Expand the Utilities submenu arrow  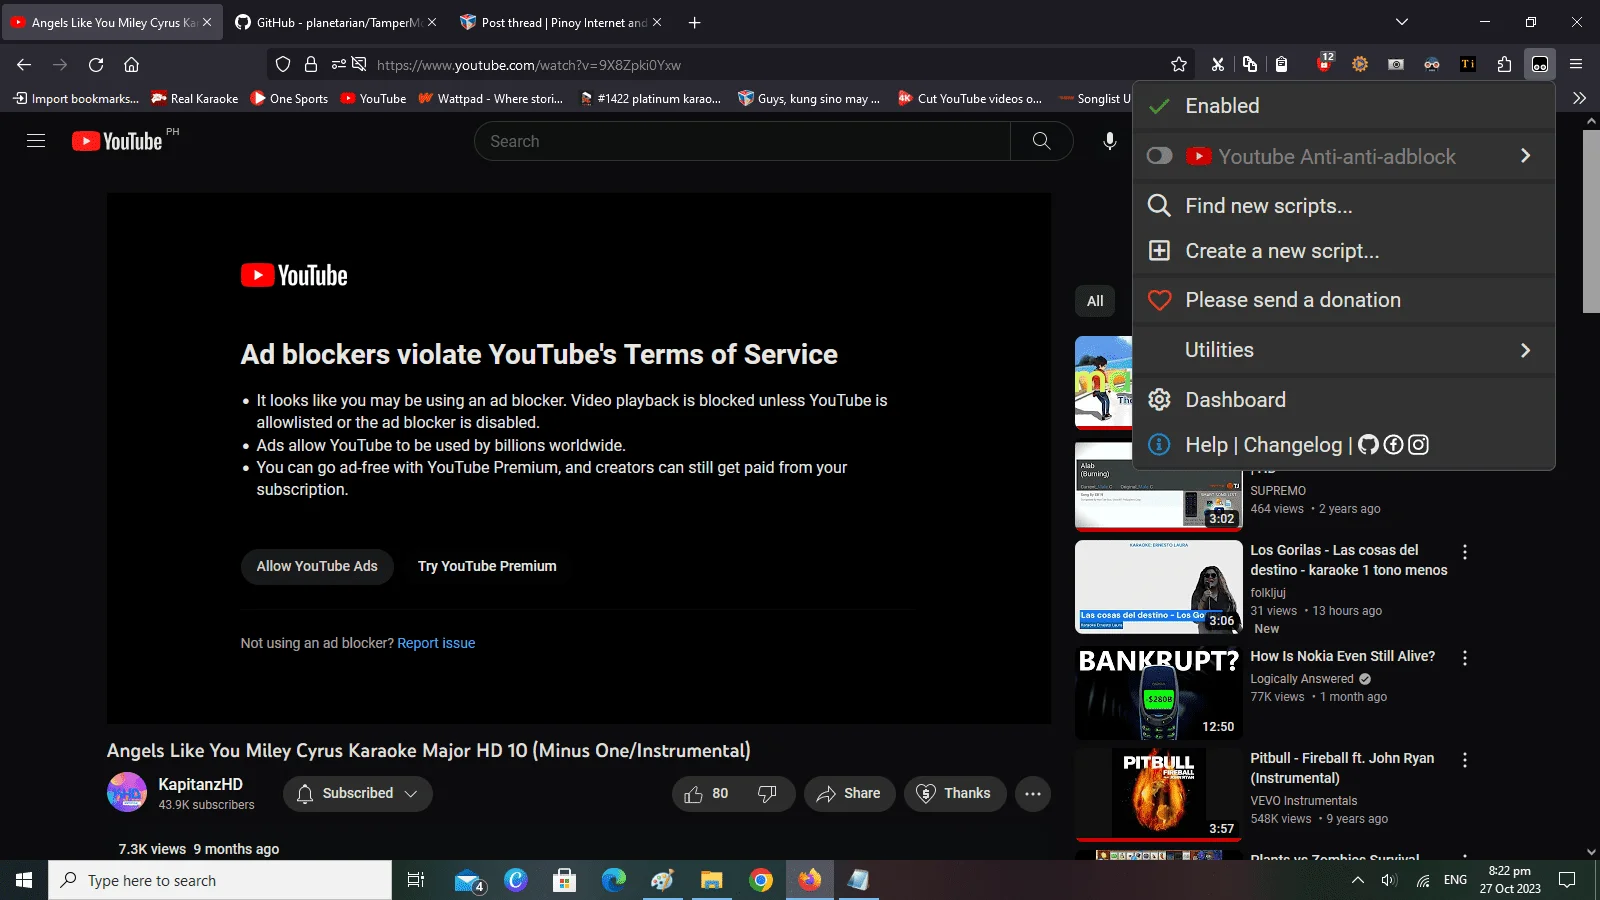[1525, 350]
